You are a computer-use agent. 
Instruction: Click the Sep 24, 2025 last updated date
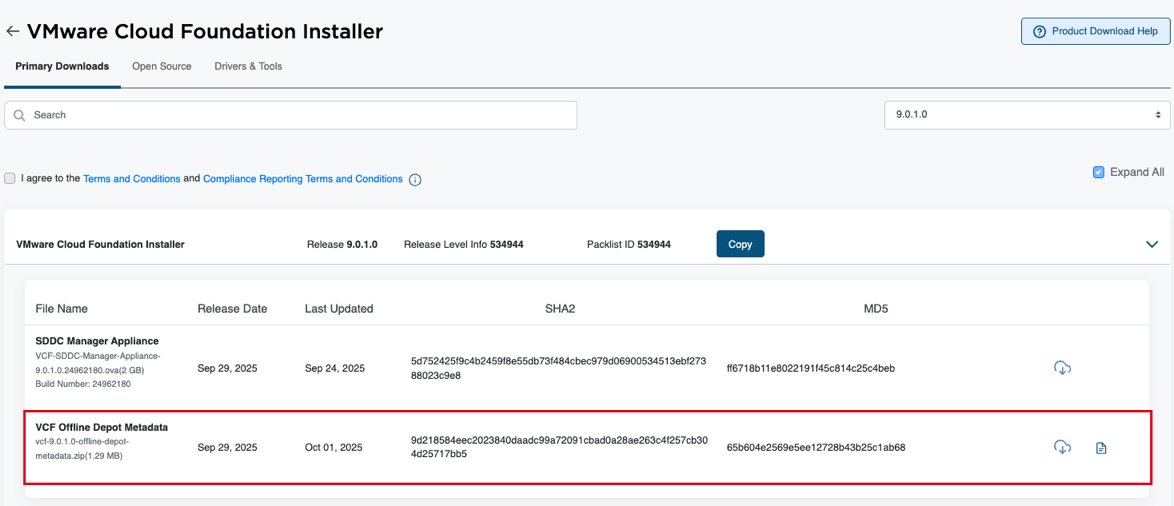(335, 368)
